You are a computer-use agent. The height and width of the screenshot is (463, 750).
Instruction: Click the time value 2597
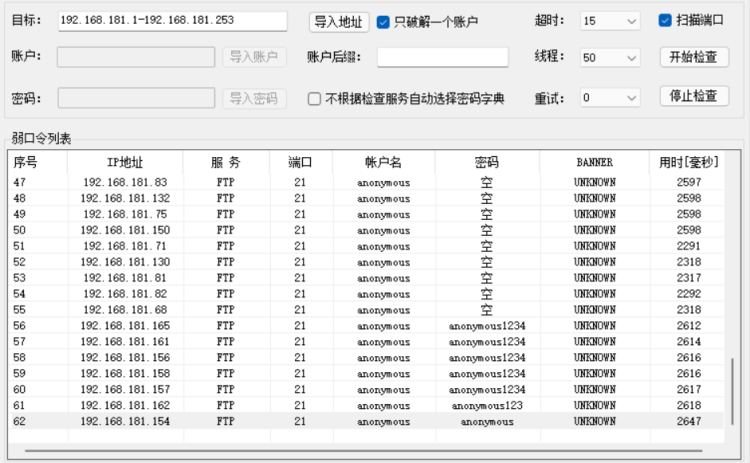(x=689, y=182)
